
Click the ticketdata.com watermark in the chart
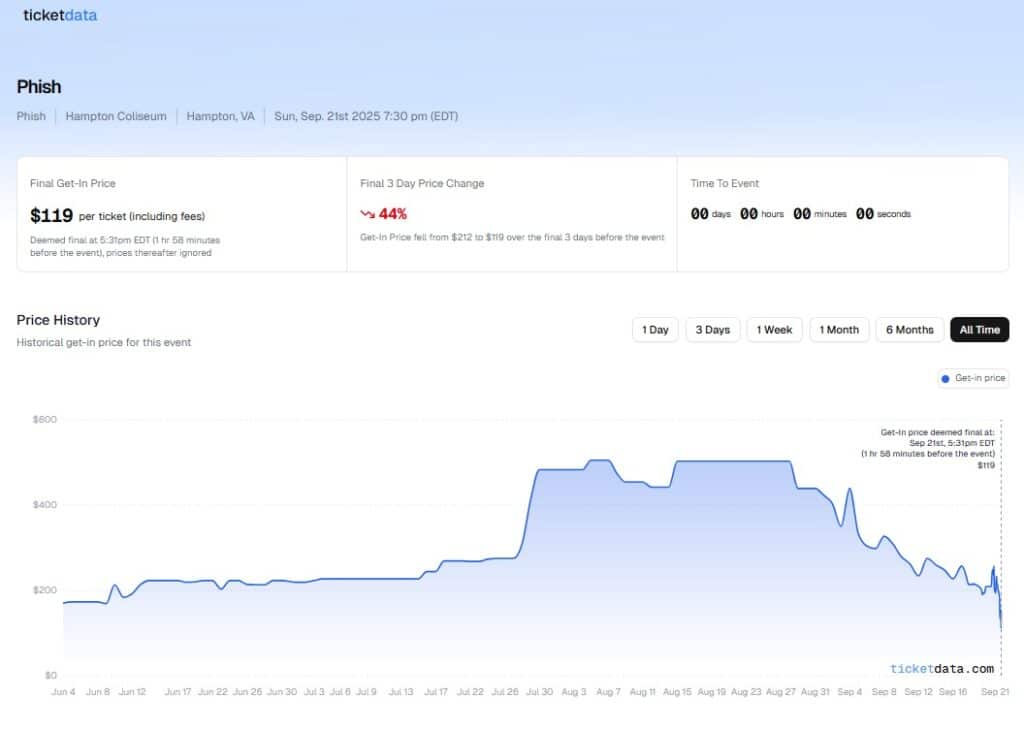(x=941, y=669)
